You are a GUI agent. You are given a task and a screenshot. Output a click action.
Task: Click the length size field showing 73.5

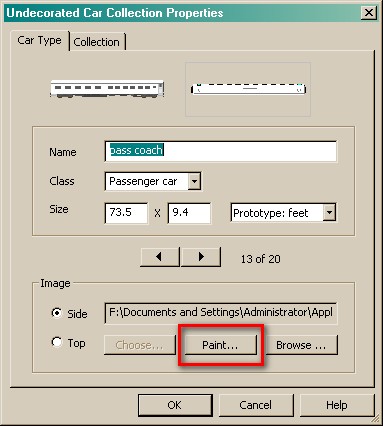[x=126, y=213]
